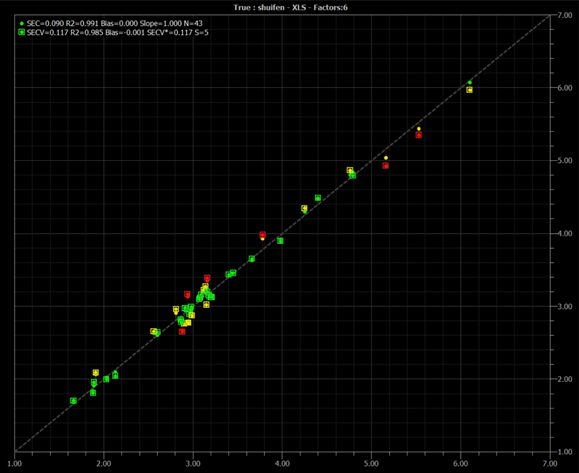The image size is (579, 473).
Task: Select the SECV=0.117 legend text line
Action: (x=117, y=32)
